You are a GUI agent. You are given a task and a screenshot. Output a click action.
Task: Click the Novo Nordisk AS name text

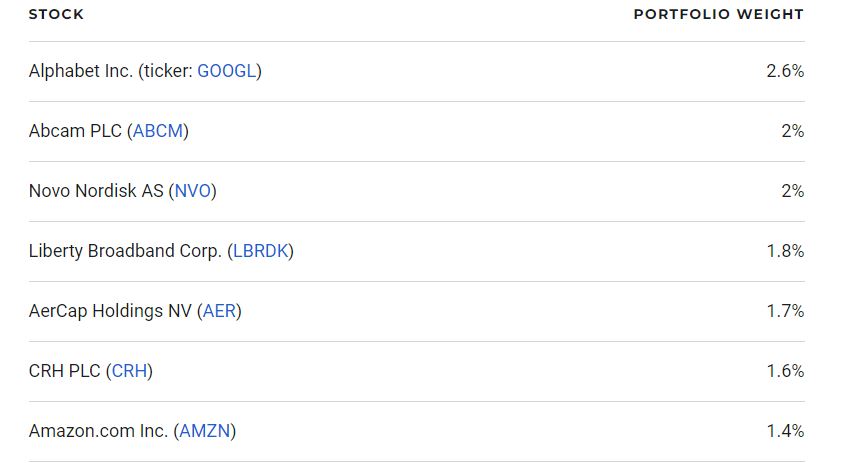[x=96, y=191]
